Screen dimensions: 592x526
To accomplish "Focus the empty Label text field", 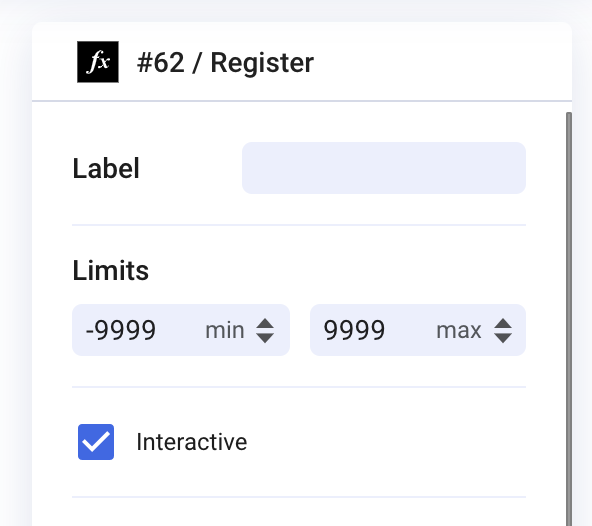I will point(384,168).
